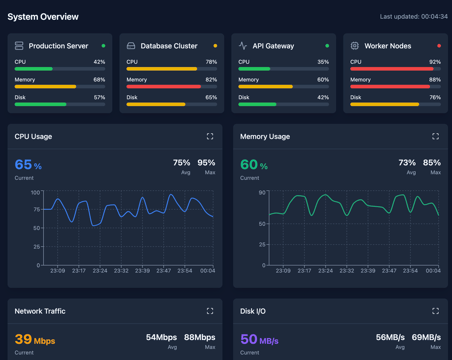Click the Database Cluster CPU progress bar
This screenshot has height=360, width=452.
tap(172, 69)
